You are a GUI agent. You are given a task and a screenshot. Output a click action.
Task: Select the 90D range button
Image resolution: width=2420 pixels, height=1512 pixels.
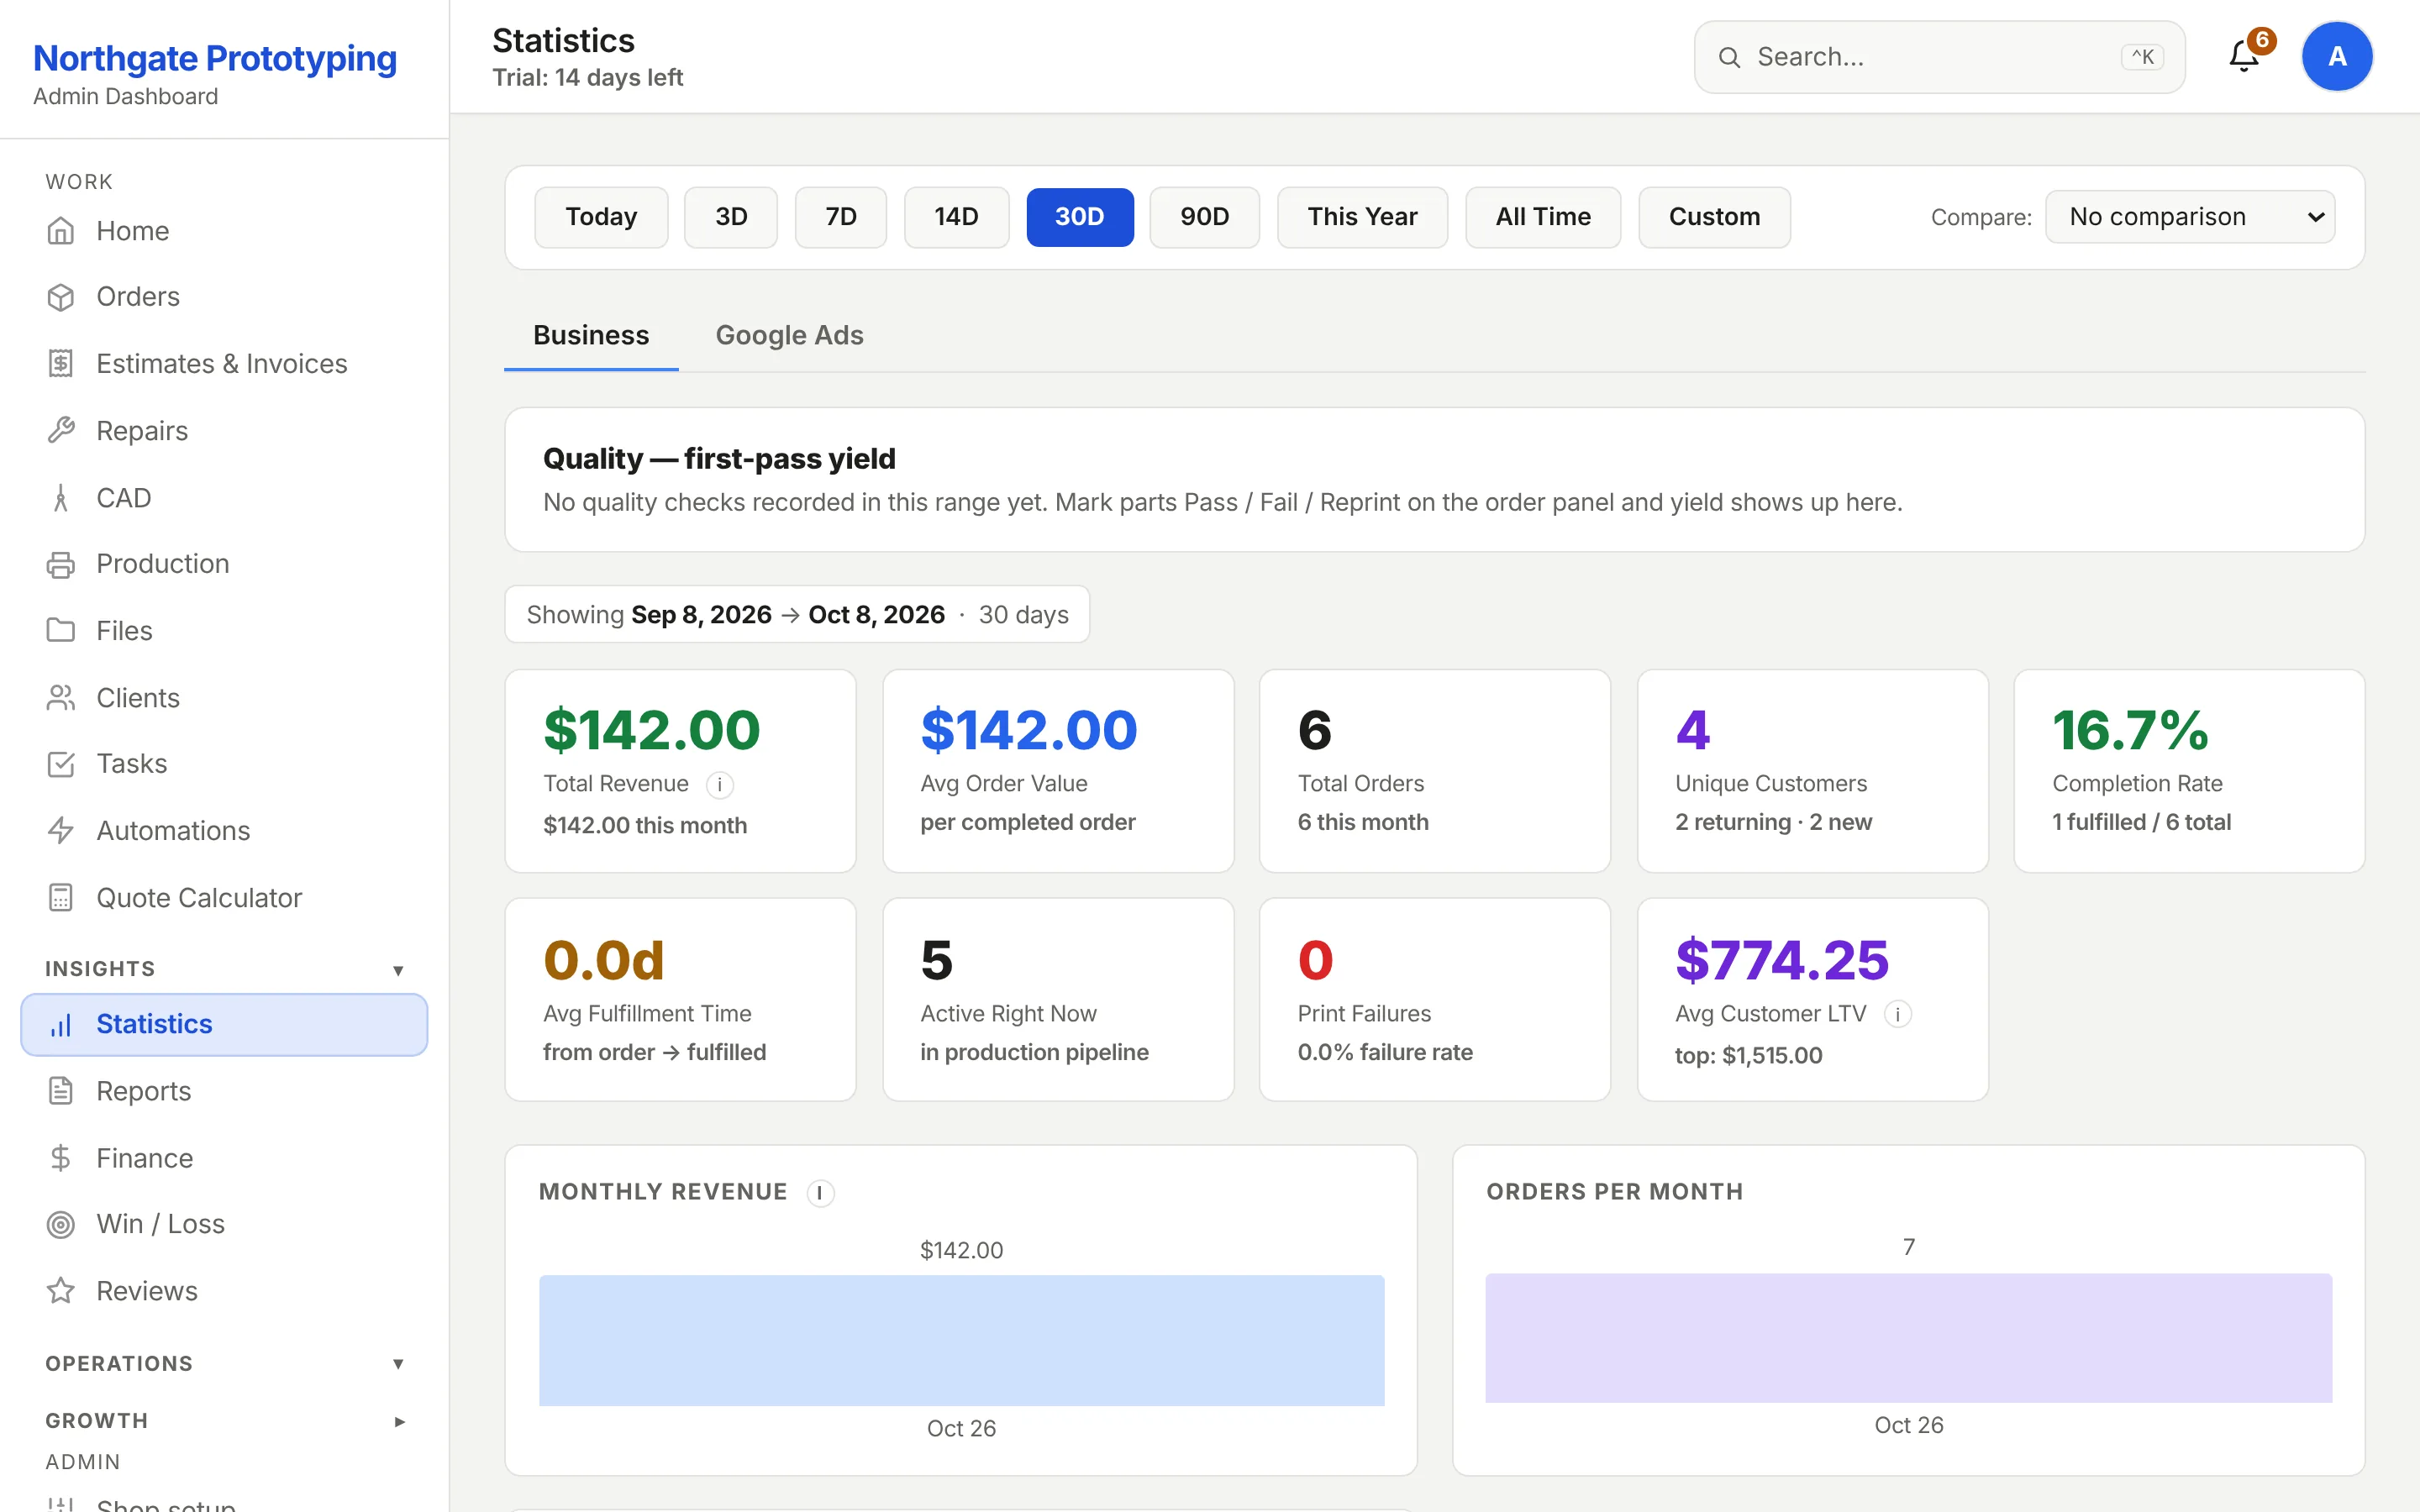(1204, 217)
